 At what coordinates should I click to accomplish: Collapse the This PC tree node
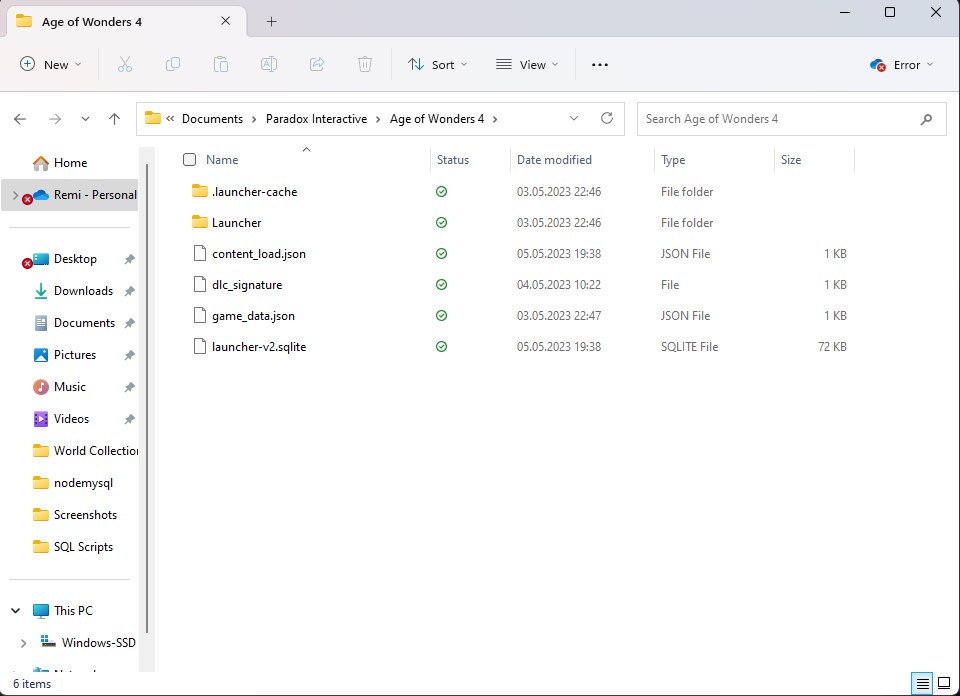click(16, 610)
